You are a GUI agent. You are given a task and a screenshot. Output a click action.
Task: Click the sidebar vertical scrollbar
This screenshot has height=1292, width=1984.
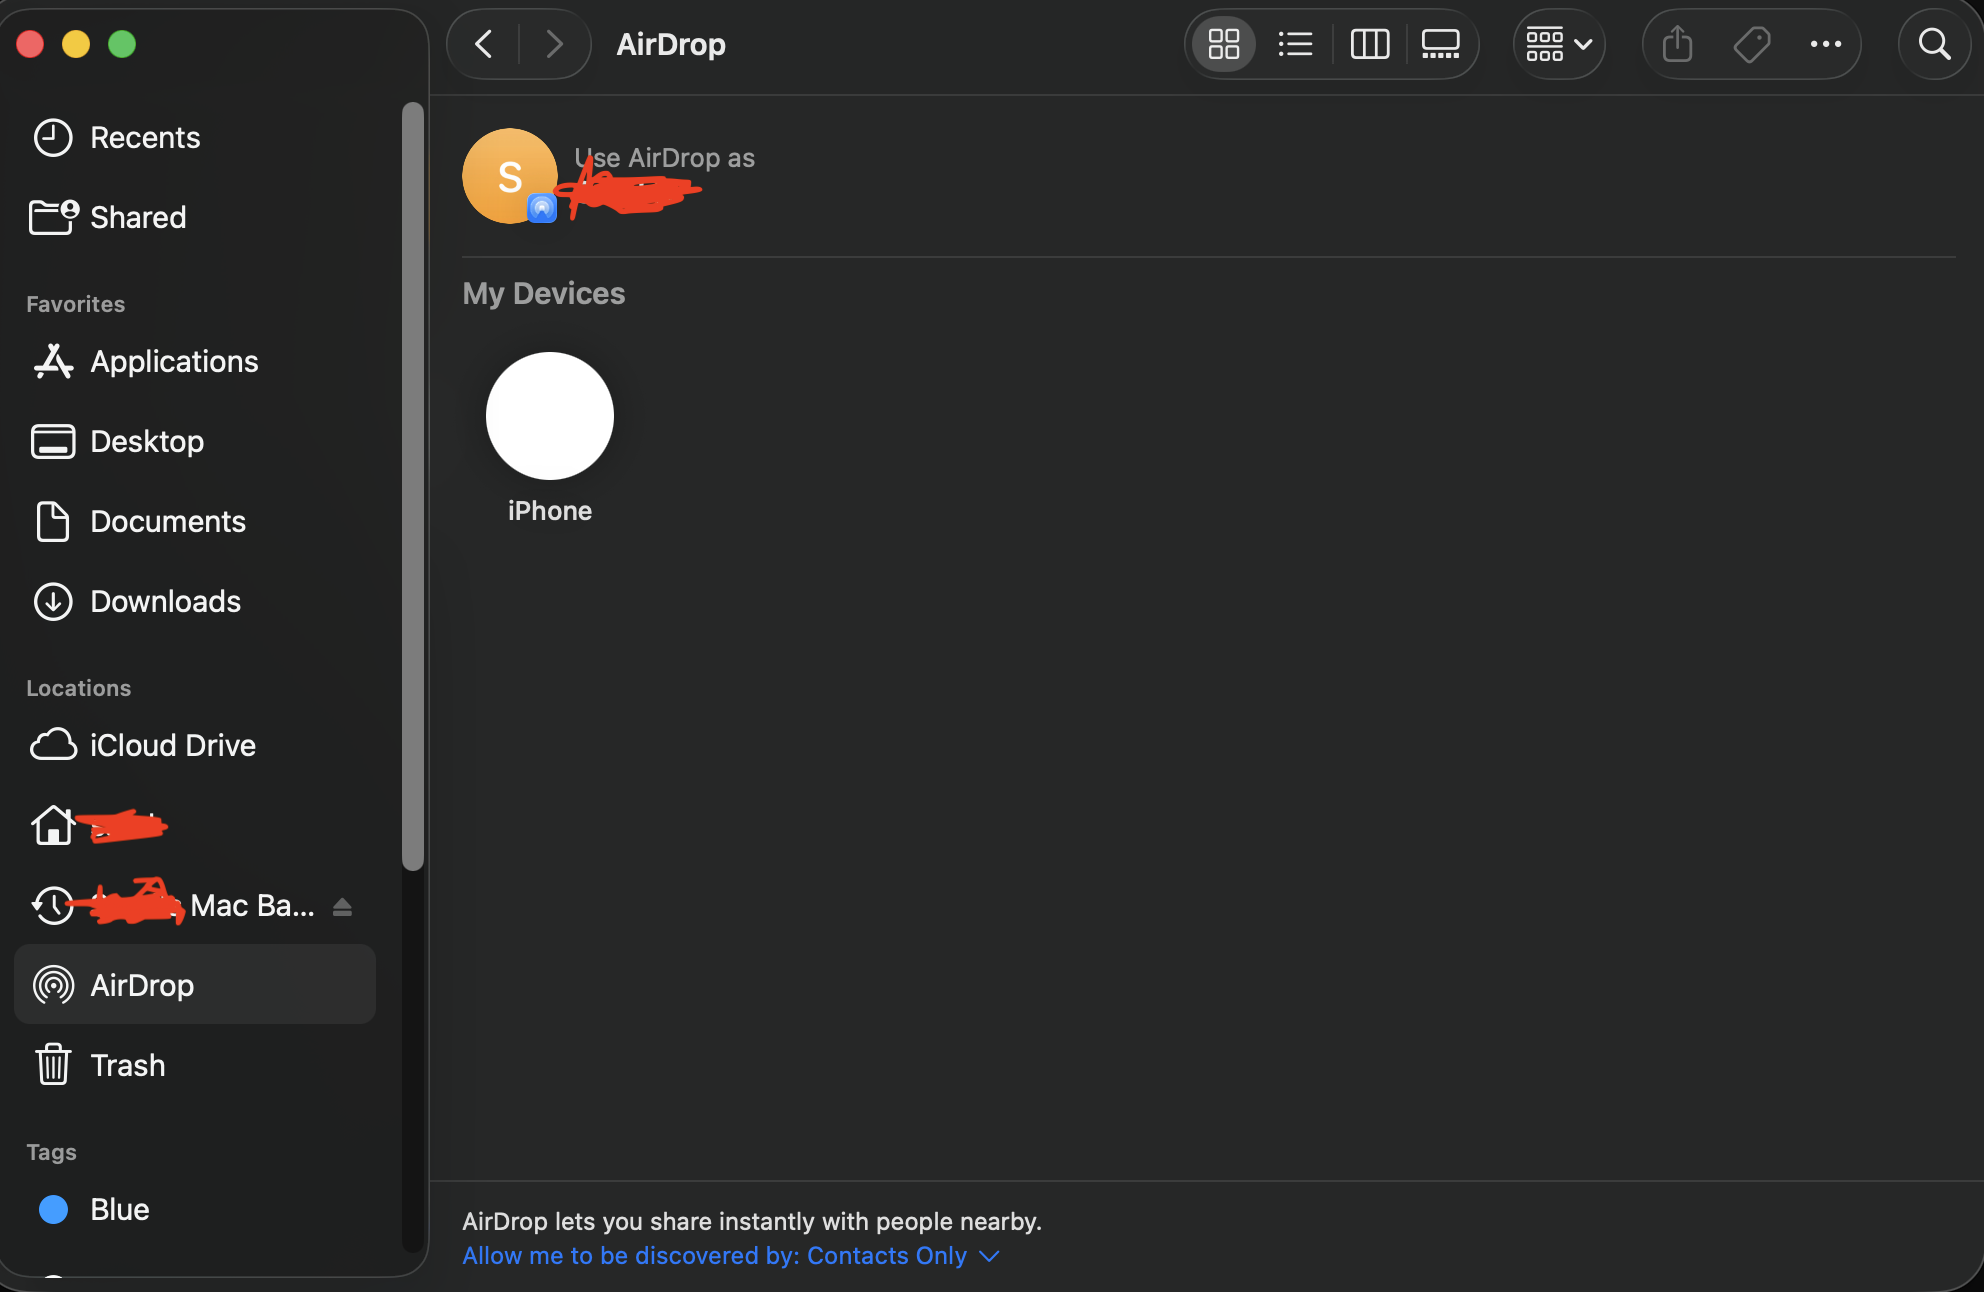click(x=412, y=485)
